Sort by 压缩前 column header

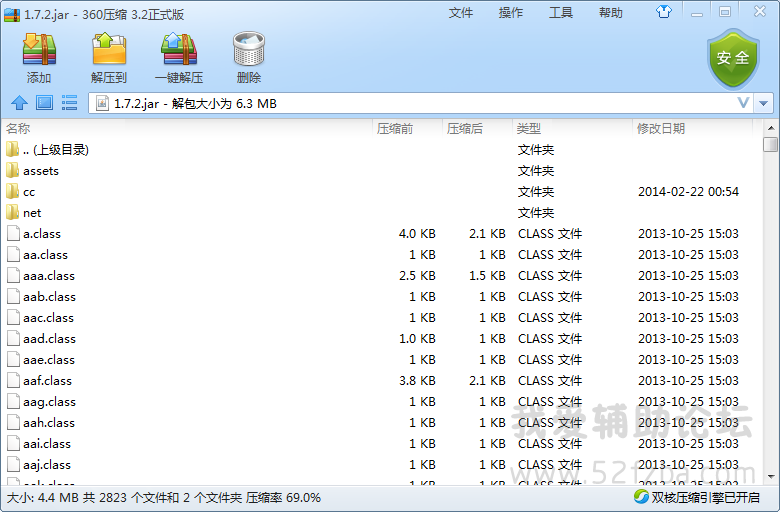pos(395,129)
